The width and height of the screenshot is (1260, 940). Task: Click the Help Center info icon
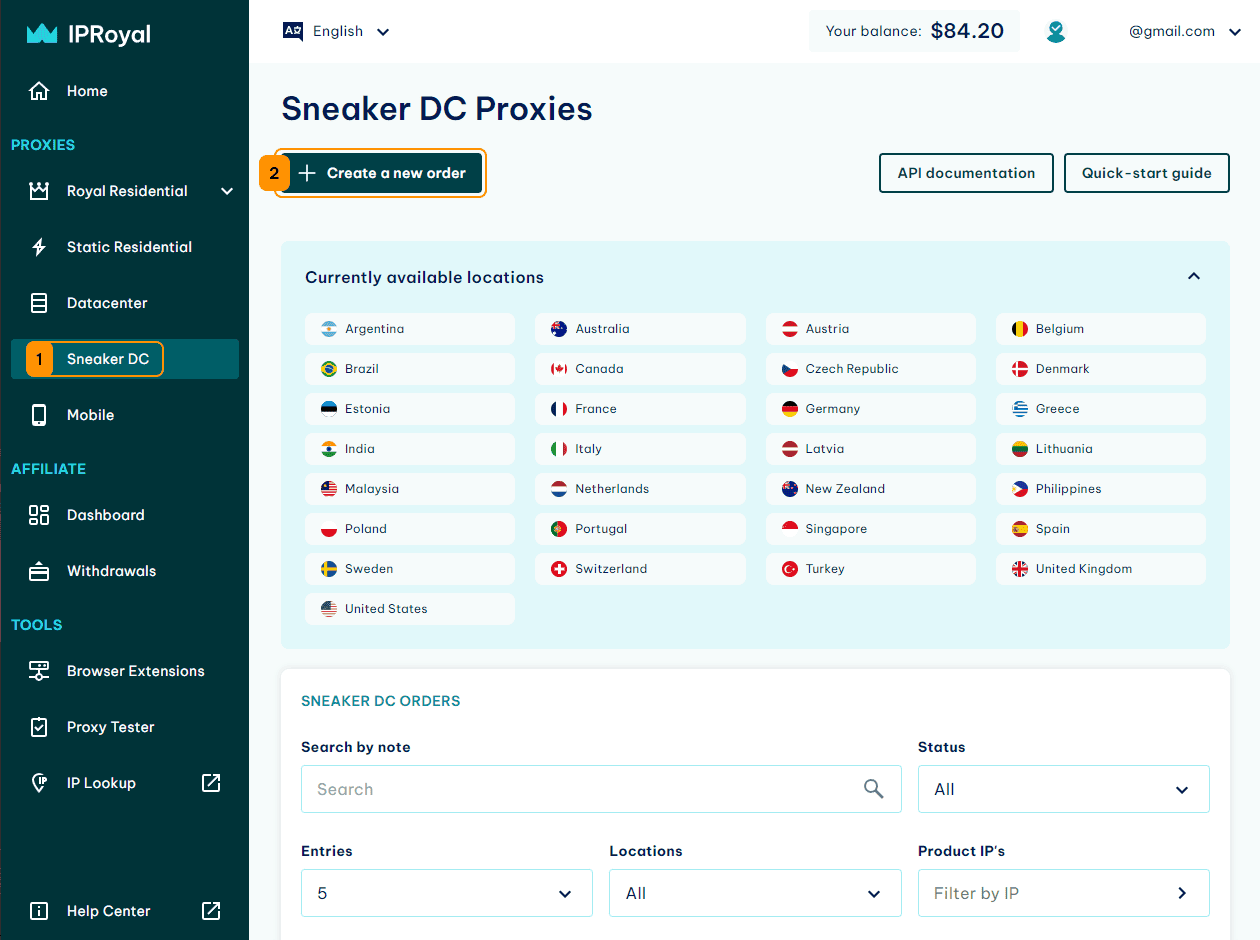point(39,911)
